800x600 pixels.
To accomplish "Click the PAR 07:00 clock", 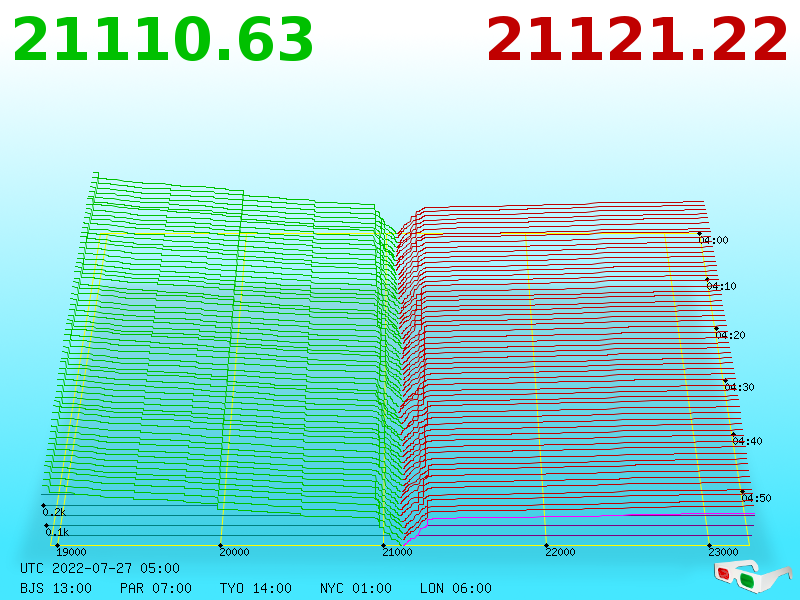I will point(156,588).
